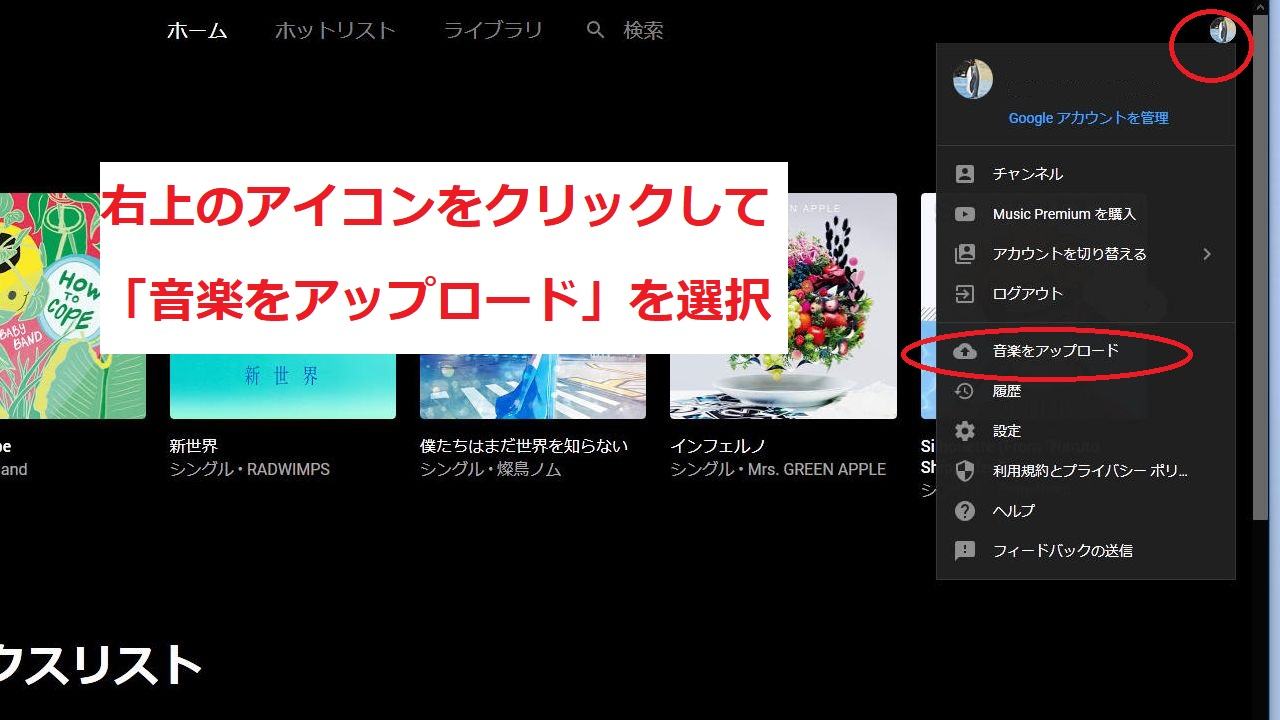Select アカウントを切り替える entry
1280x720 pixels.
point(1085,254)
